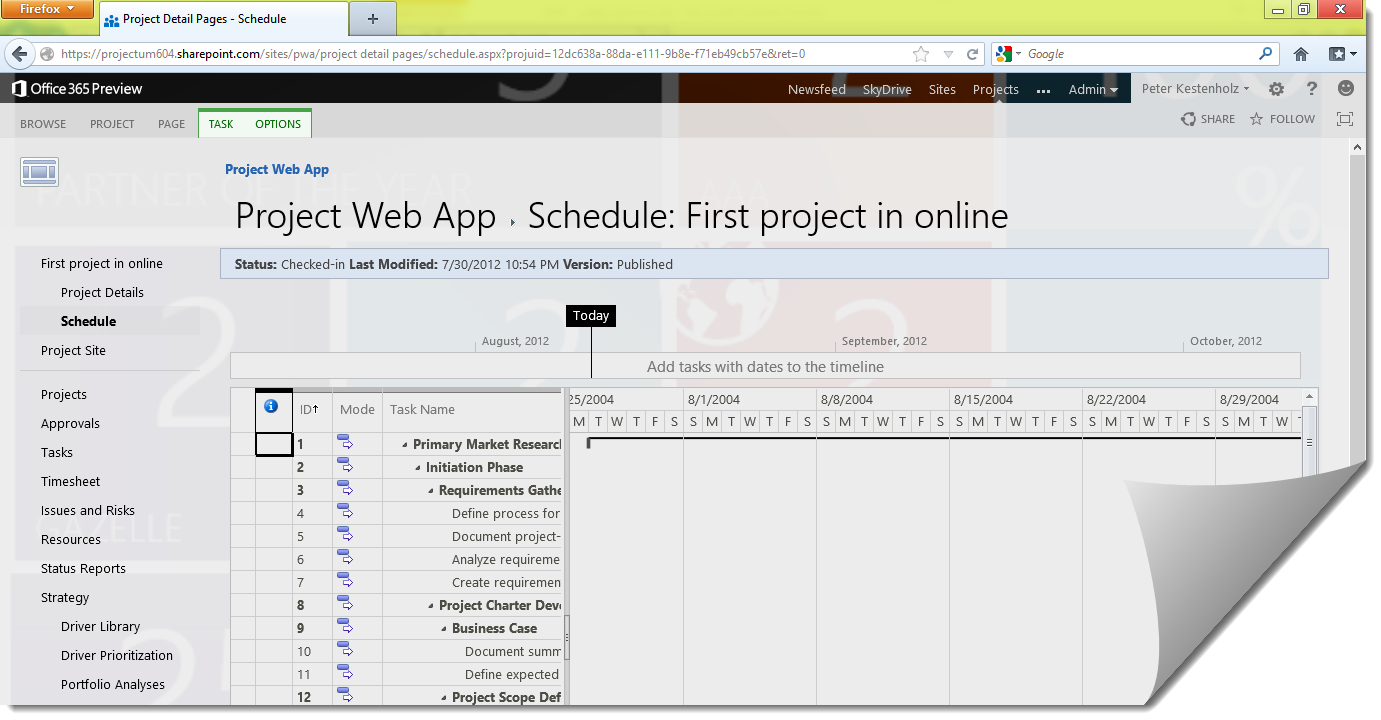1381x720 pixels.
Task: Collapse the Project Scope Definition group
Action: point(444,698)
